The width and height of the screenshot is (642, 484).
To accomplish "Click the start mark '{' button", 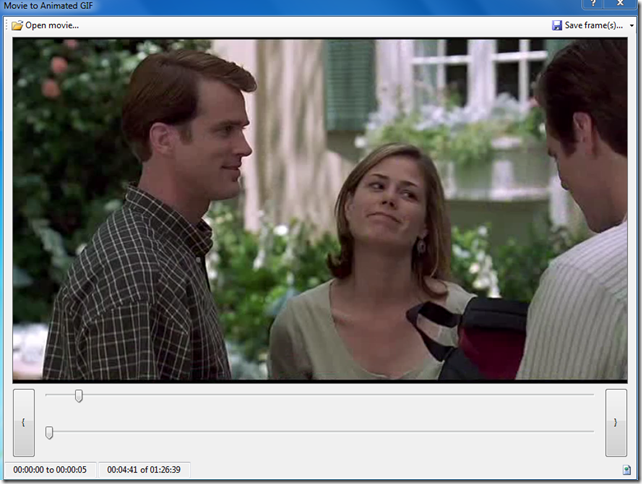I will click(x=24, y=423).
